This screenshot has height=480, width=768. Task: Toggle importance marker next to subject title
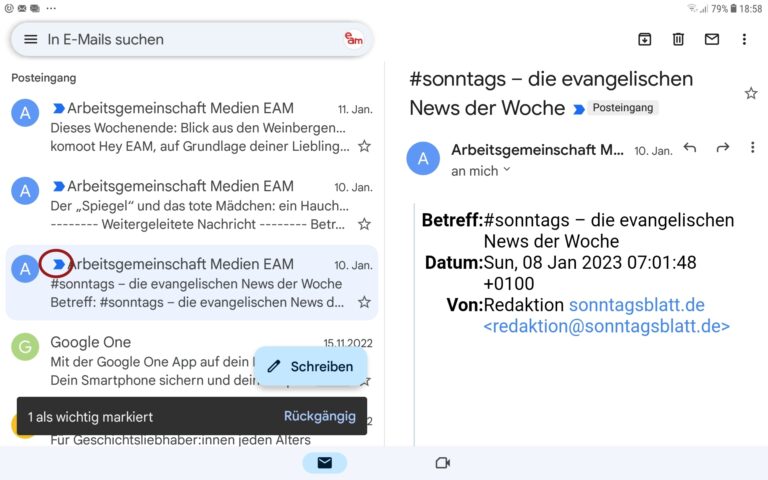click(x=579, y=109)
